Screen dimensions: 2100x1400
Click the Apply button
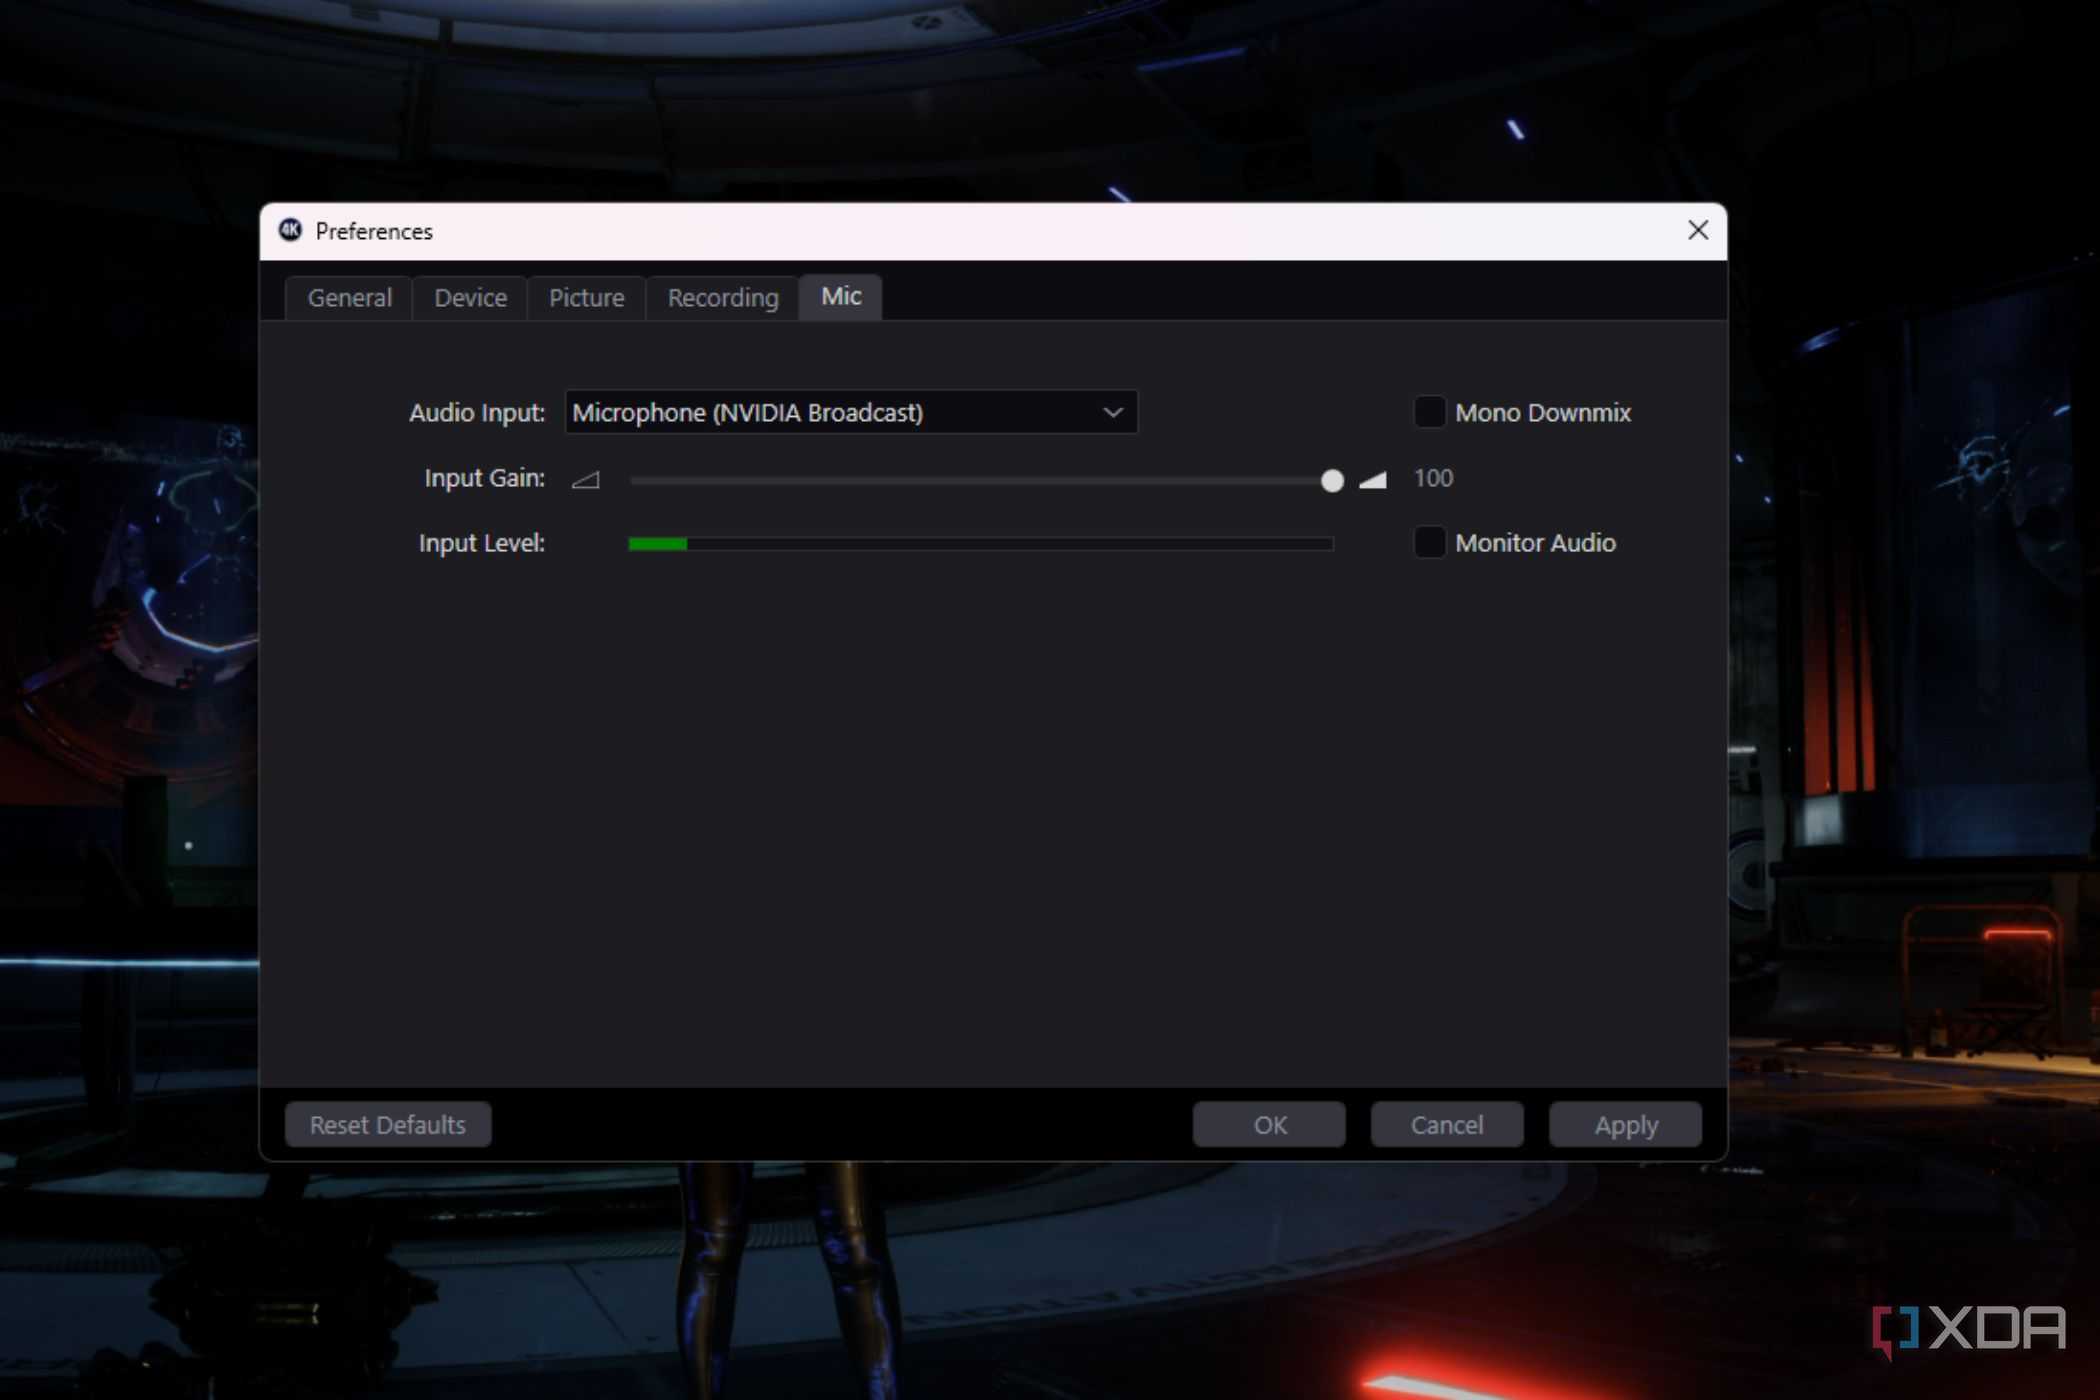point(1625,1125)
